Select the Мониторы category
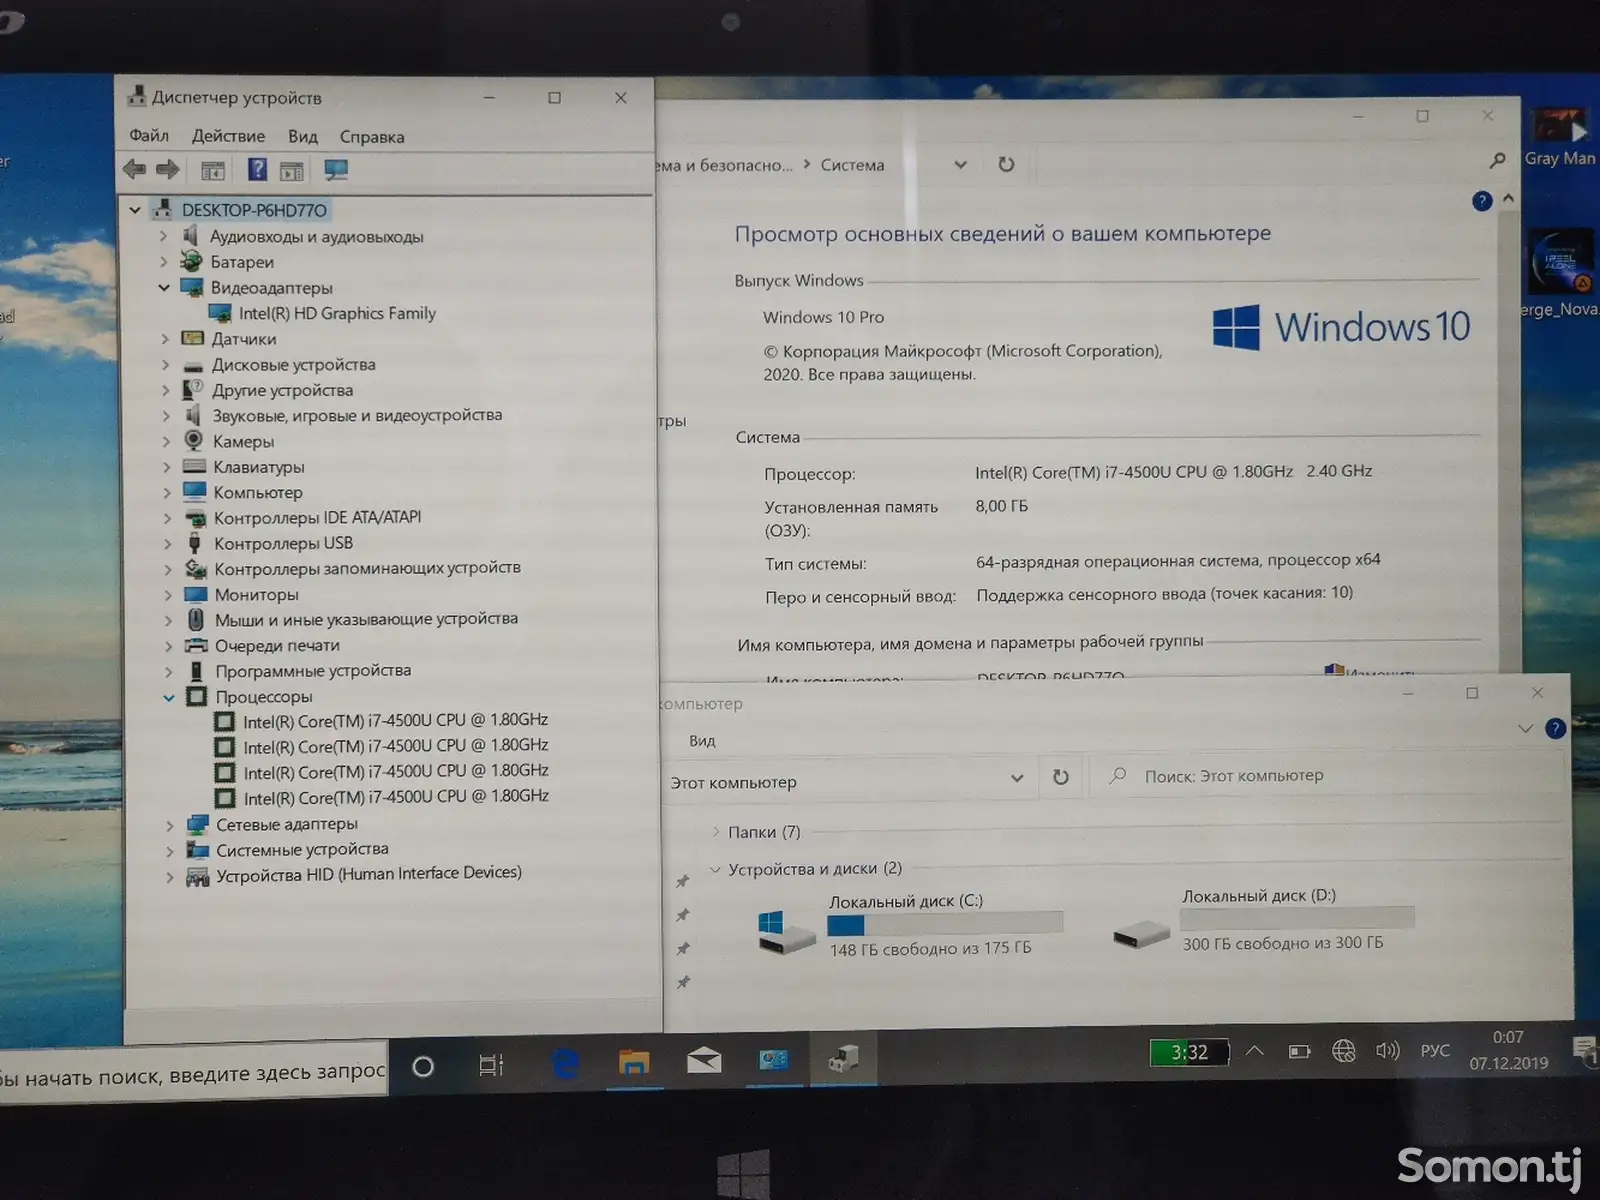 (x=256, y=595)
